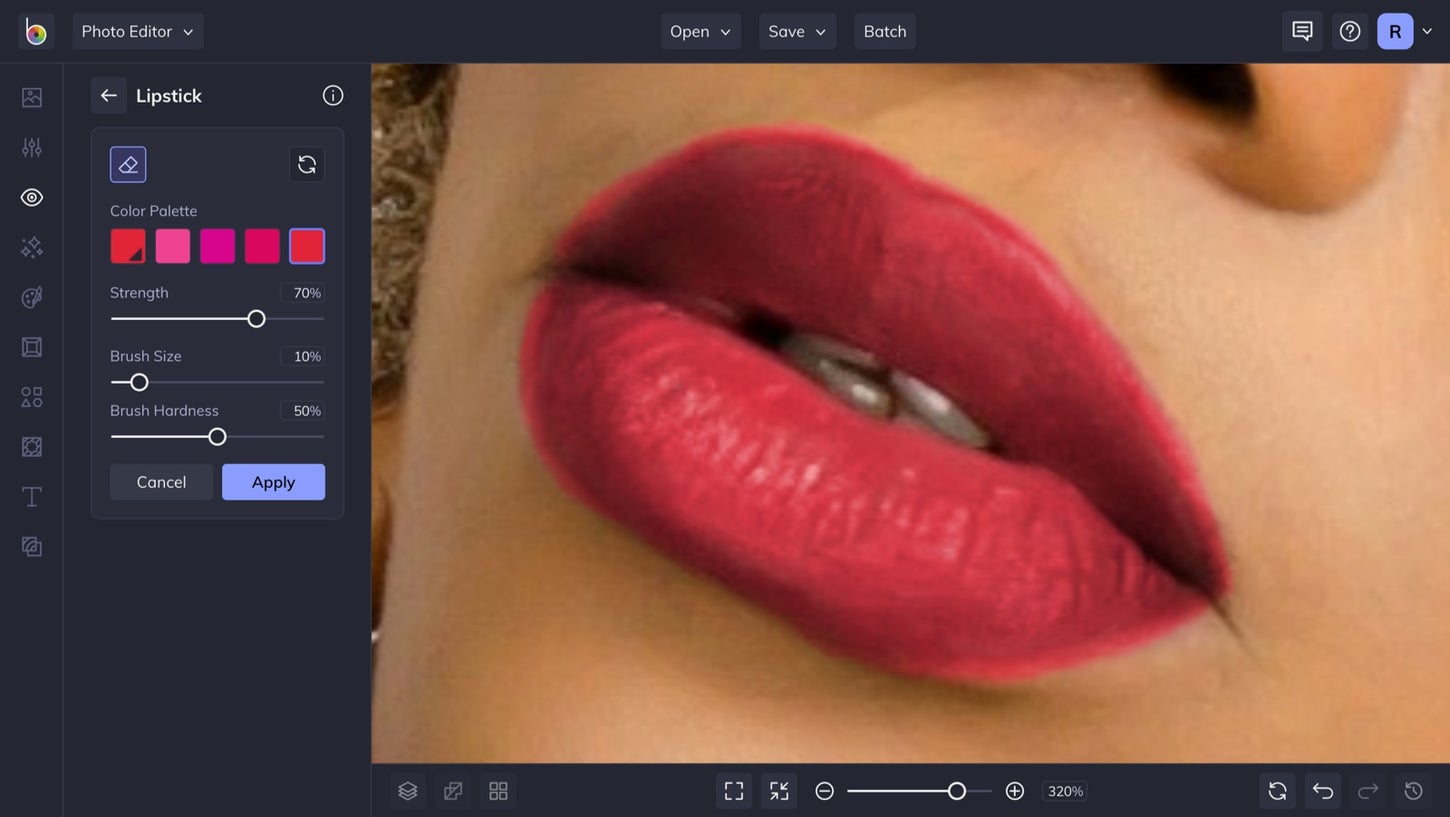Click the reset lipstick changes icon
Image resolution: width=1450 pixels, height=817 pixels.
tap(306, 163)
